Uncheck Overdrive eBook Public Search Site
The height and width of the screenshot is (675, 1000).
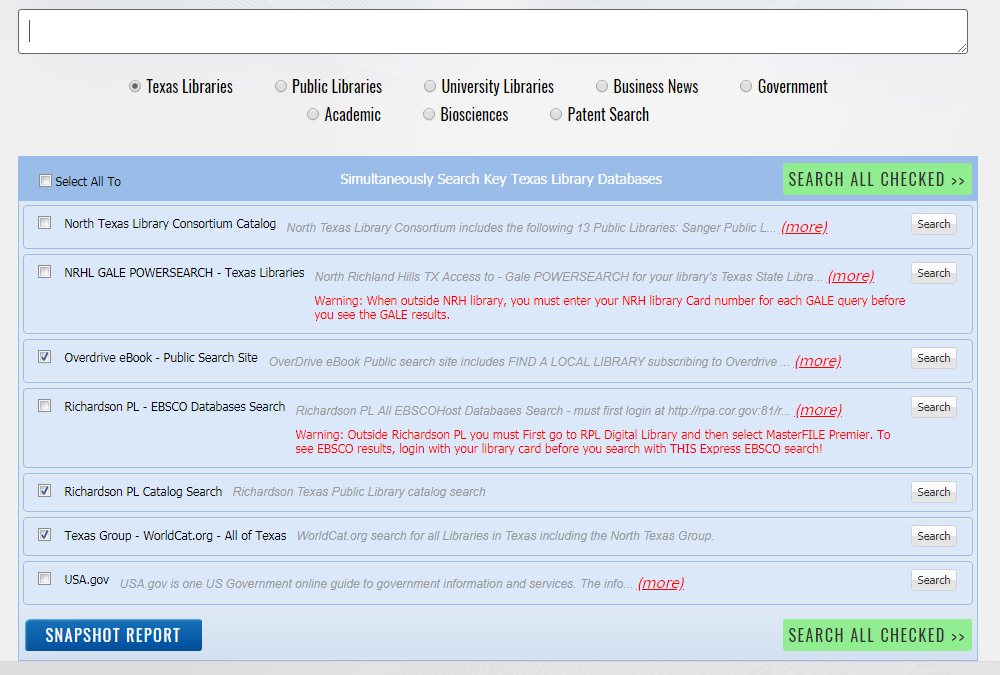(45, 357)
